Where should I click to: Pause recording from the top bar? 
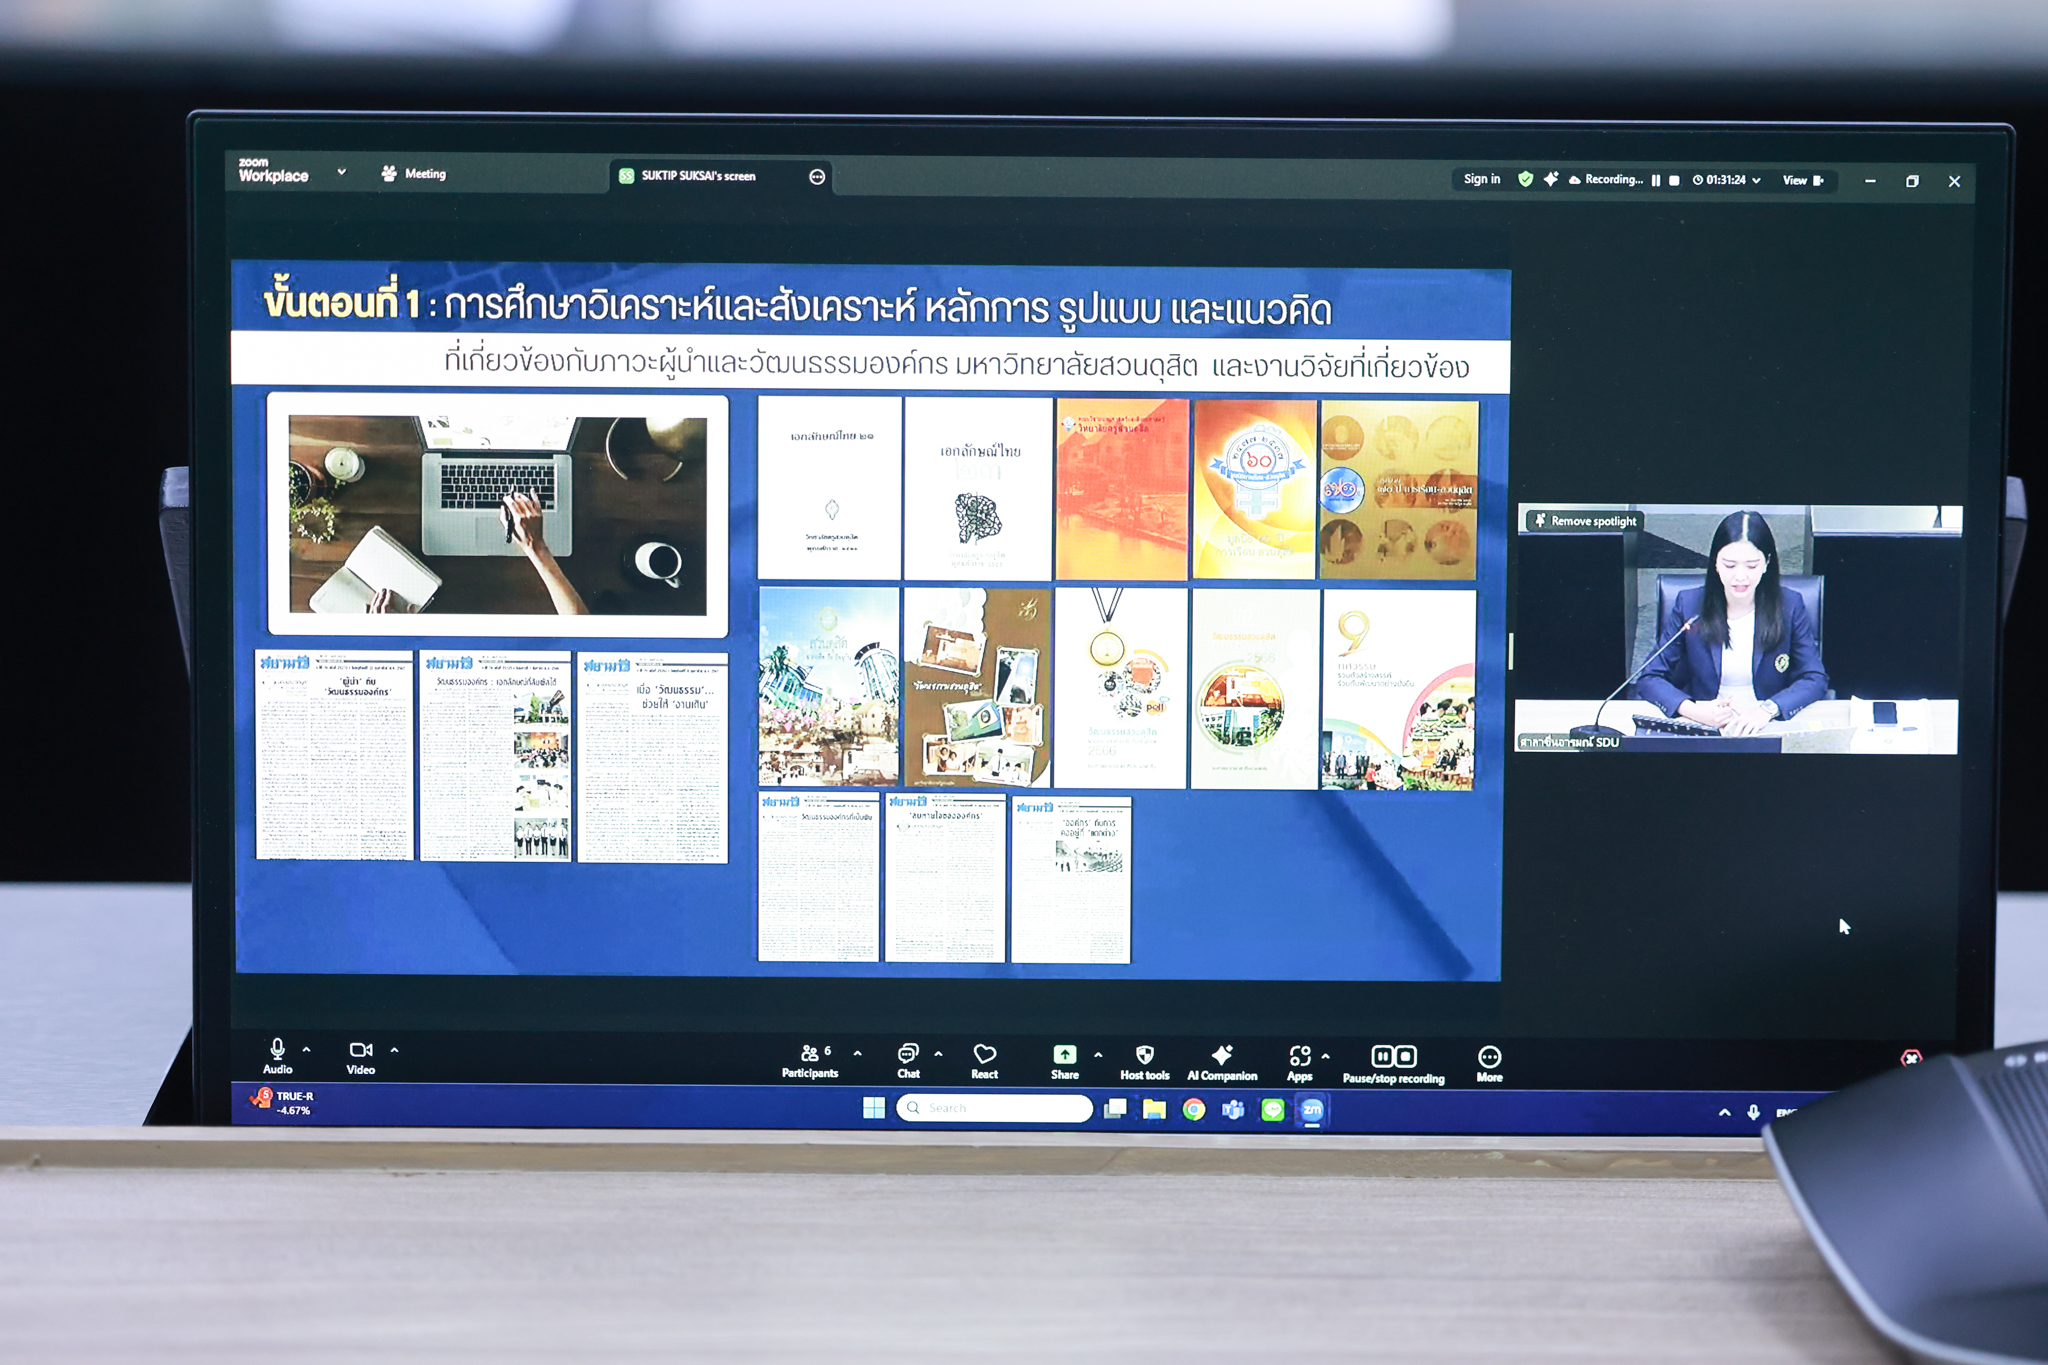point(1656,180)
